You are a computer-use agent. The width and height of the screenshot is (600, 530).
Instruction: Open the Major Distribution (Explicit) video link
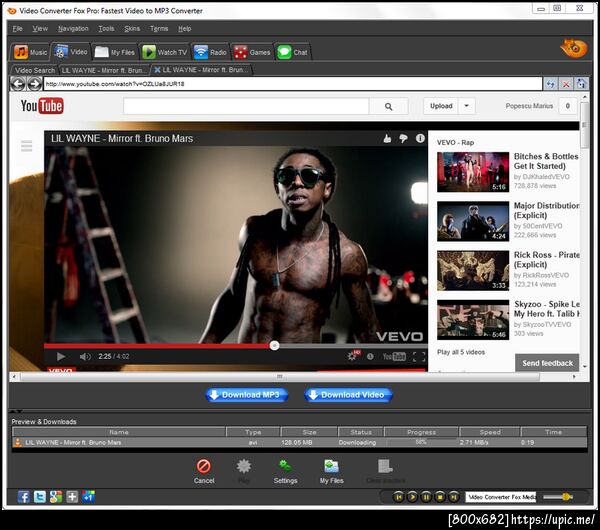[546, 210]
